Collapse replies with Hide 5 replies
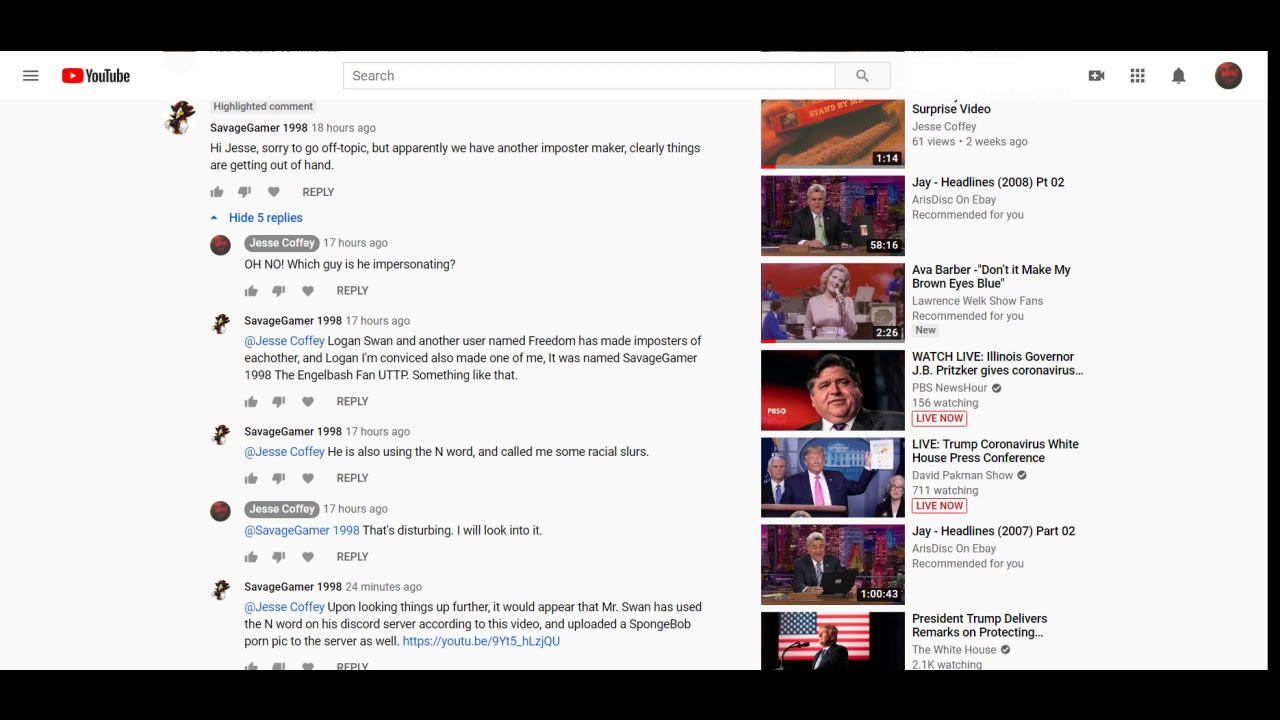This screenshot has width=1280, height=720. [257, 218]
